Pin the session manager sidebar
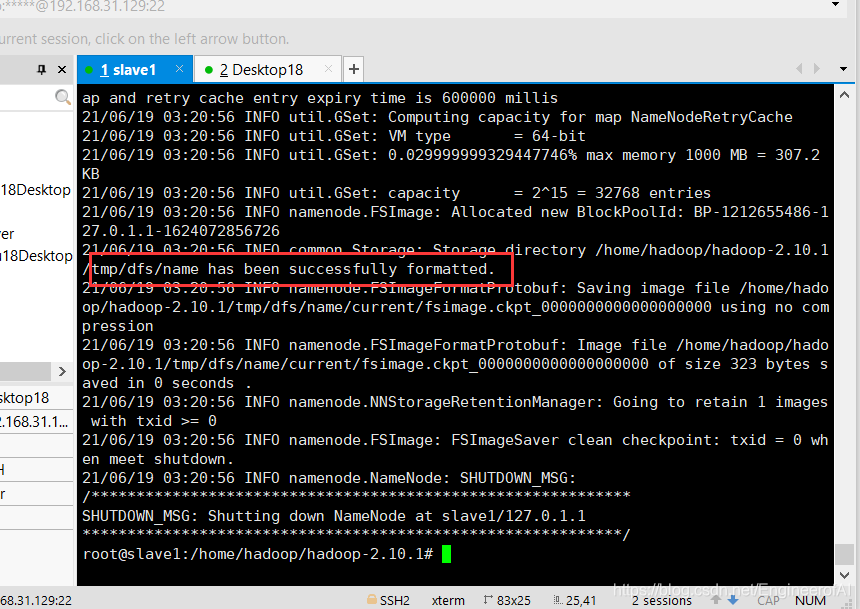 (41, 70)
